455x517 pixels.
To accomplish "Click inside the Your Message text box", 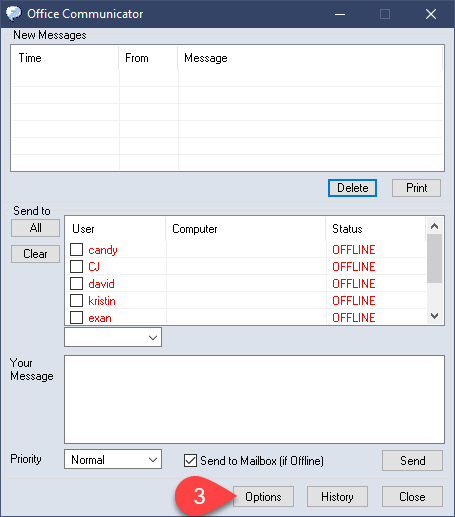I will point(254,399).
